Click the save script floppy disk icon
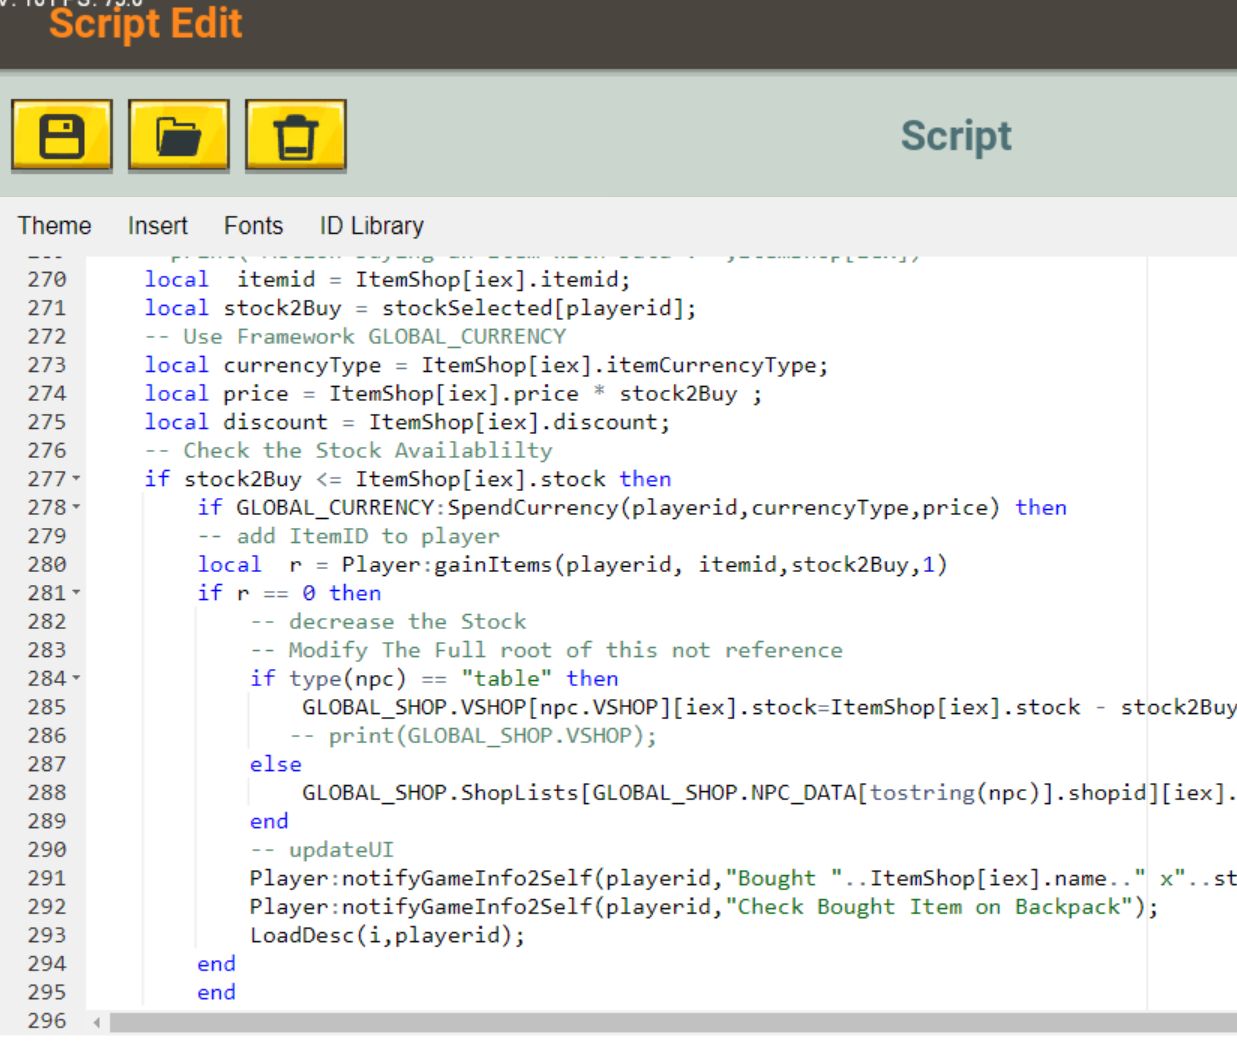The width and height of the screenshot is (1237, 1047). [x=61, y=136]
